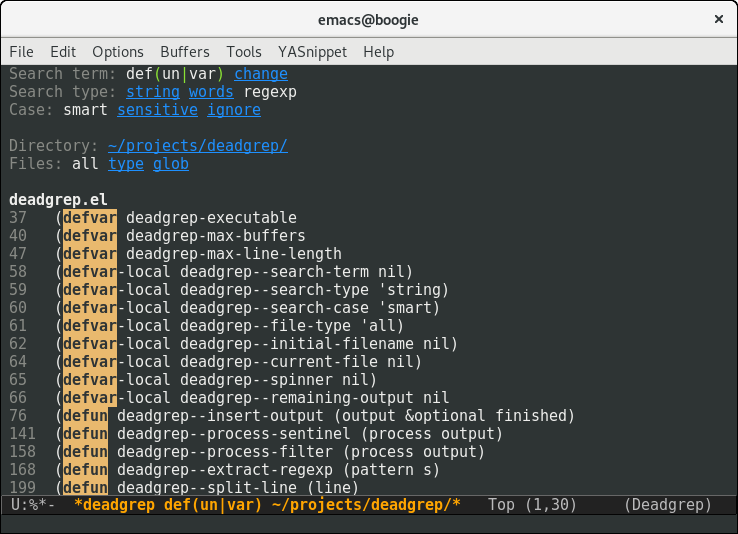This screenshot has height=534, width=738.
Task: Filter files by type link
Action: (x=126, y=164)
